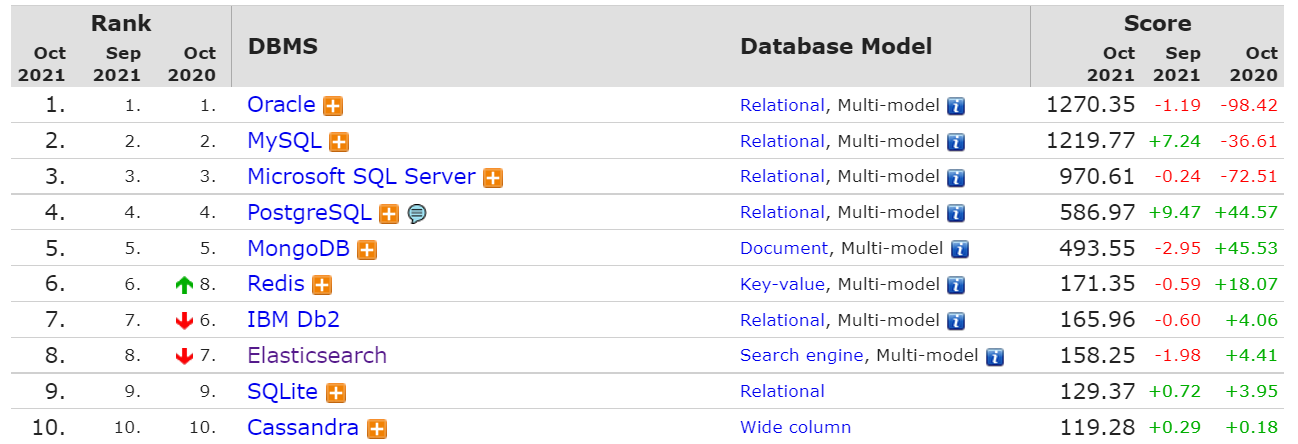Open the Elasticsearch link
Screen dimensions: 1298x444
tap(317, 355)
